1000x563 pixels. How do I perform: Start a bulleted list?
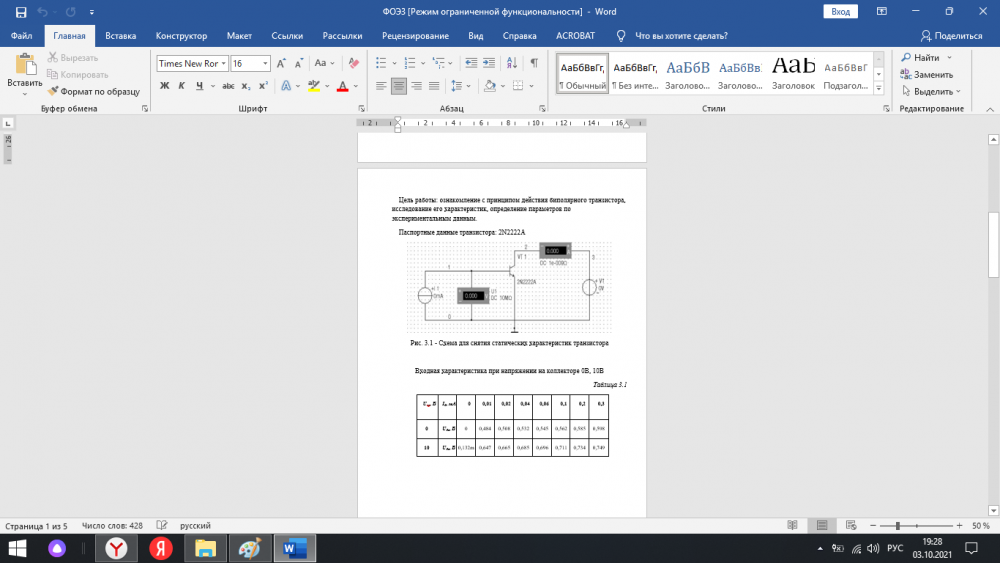point(381,63)
